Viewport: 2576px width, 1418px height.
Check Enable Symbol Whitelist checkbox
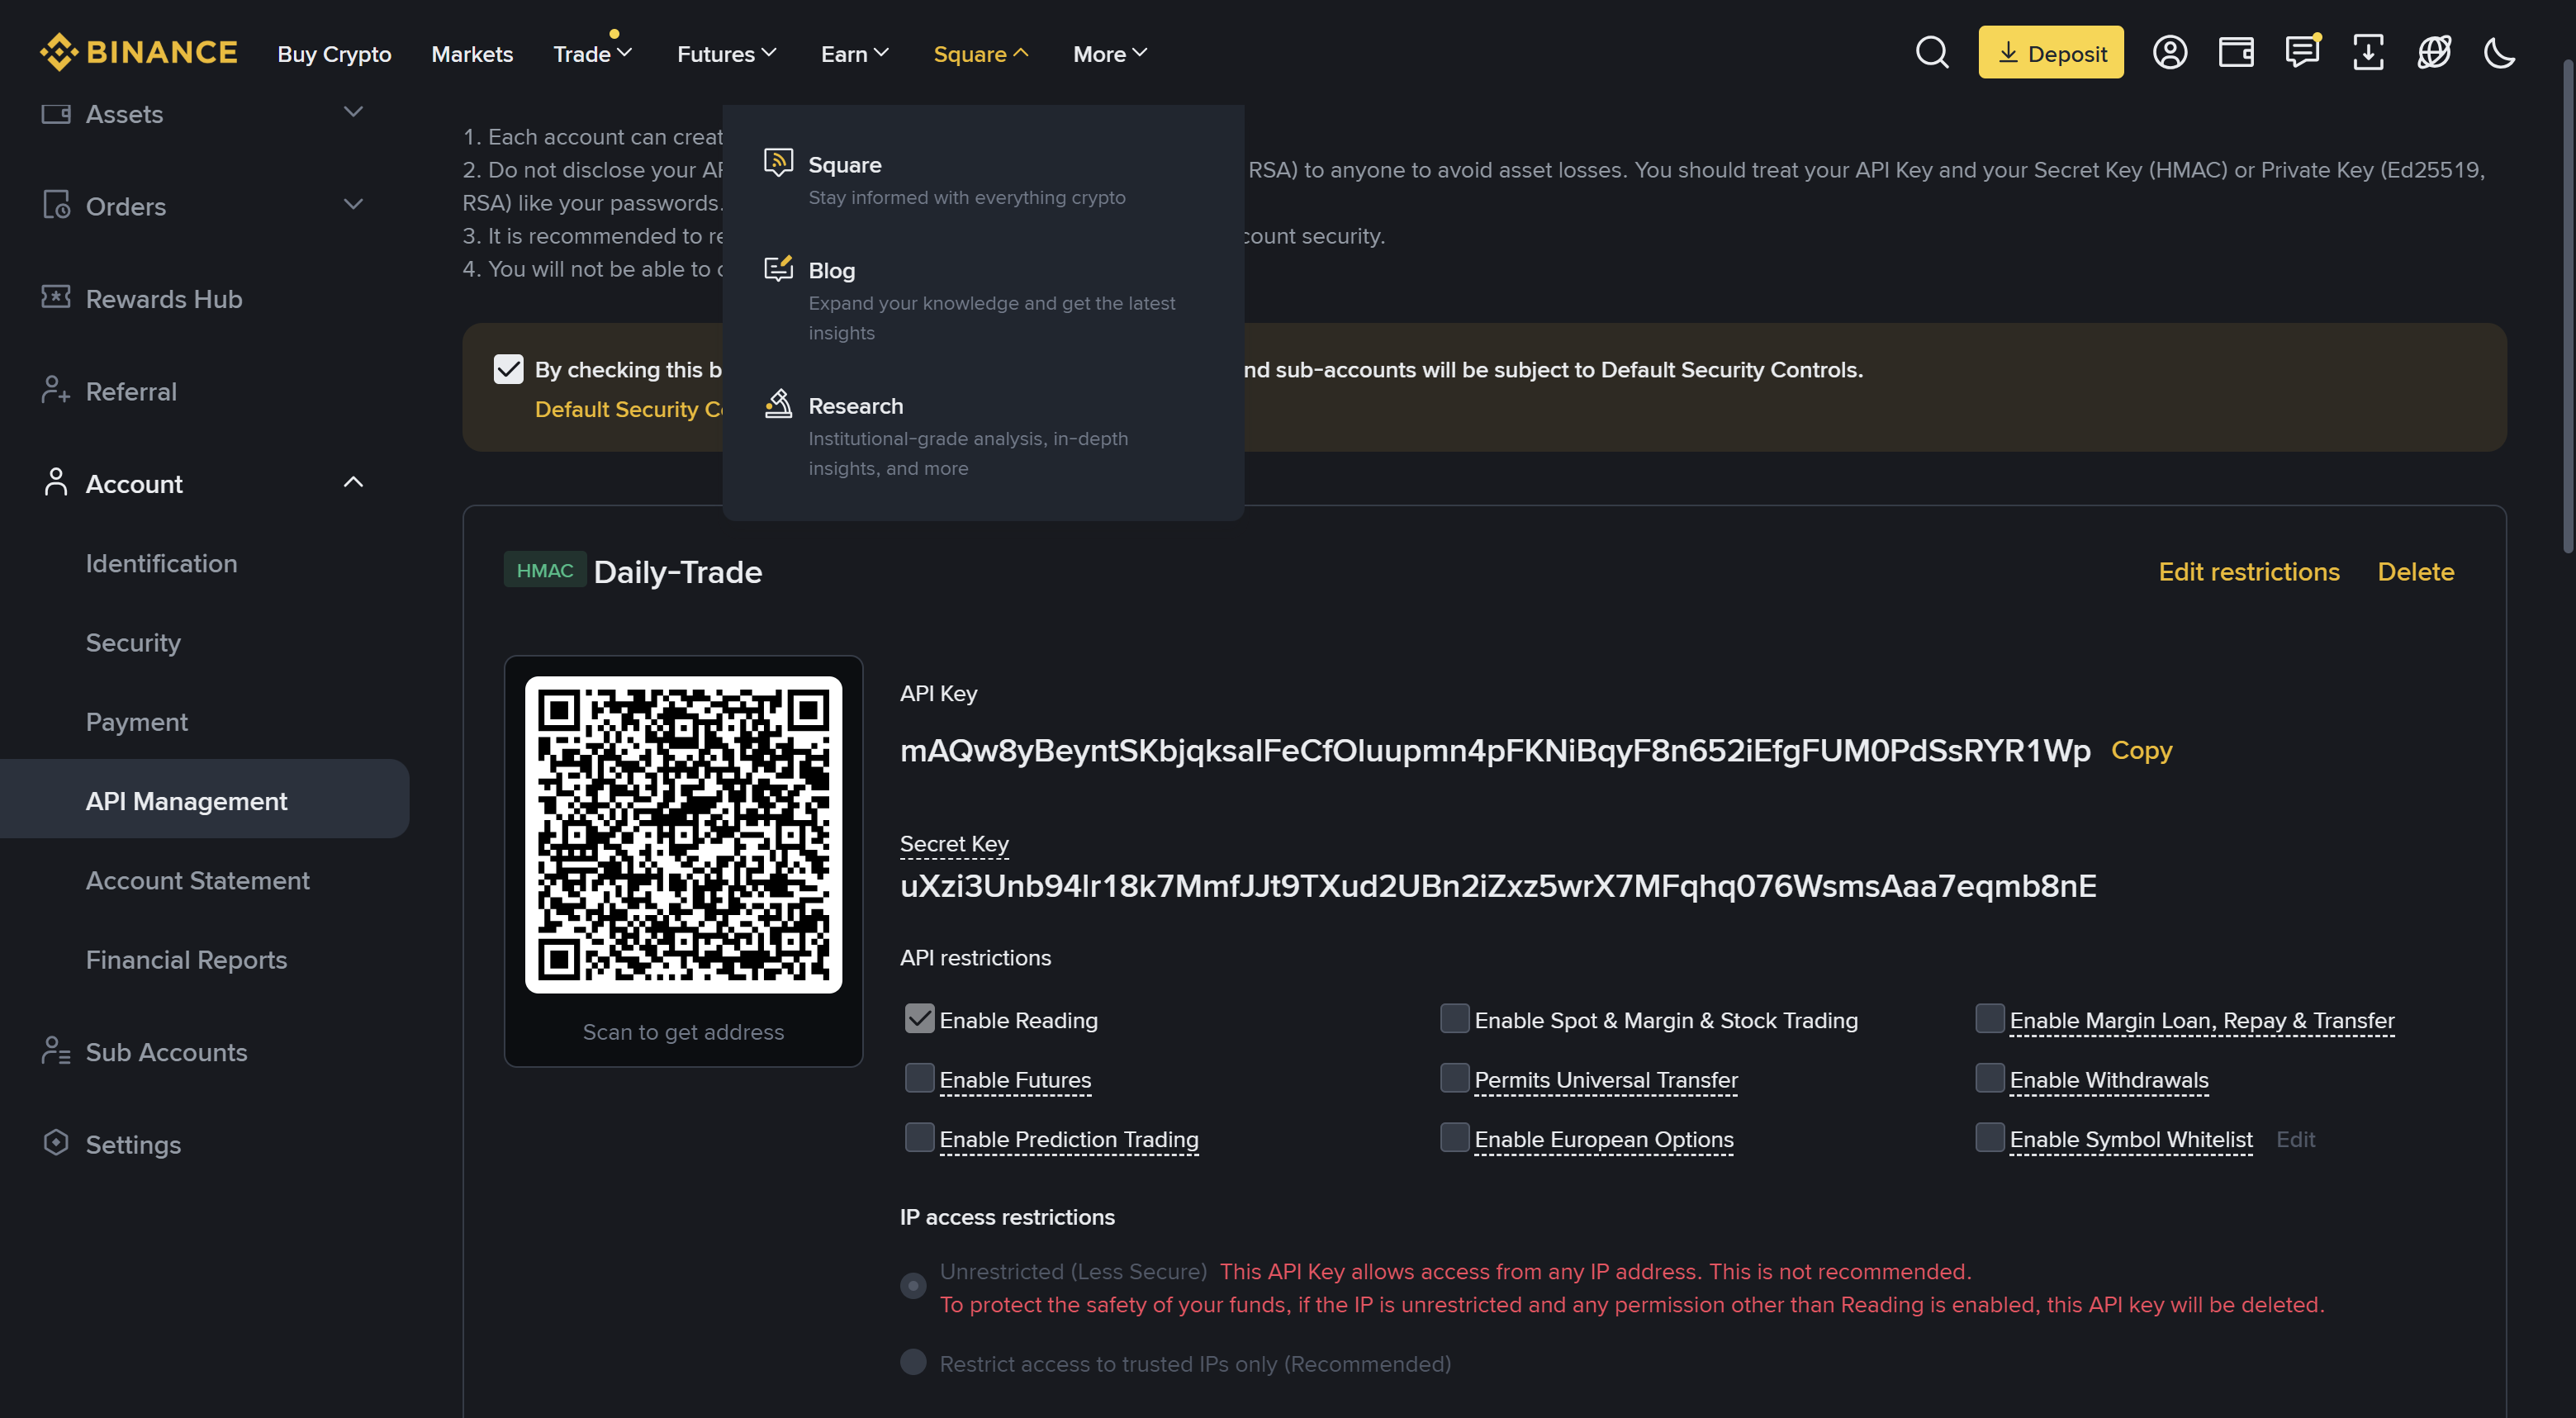click(x=1989, y=1138)
